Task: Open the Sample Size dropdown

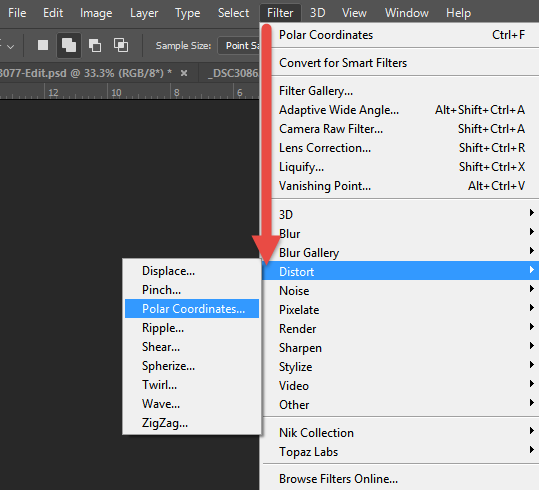Action: 239,46
